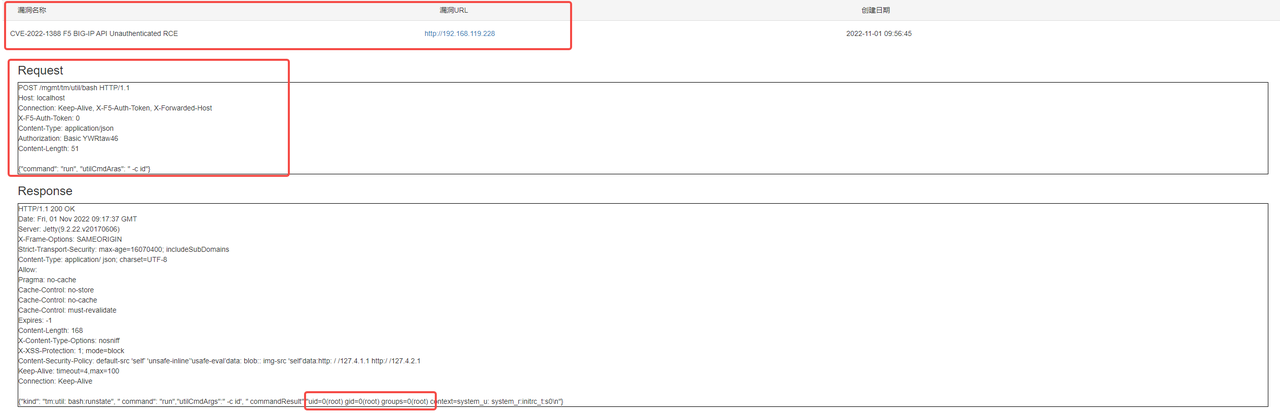
Task: Click the X-Content-Type-Options: nosniff line
Action: point(68,339)
